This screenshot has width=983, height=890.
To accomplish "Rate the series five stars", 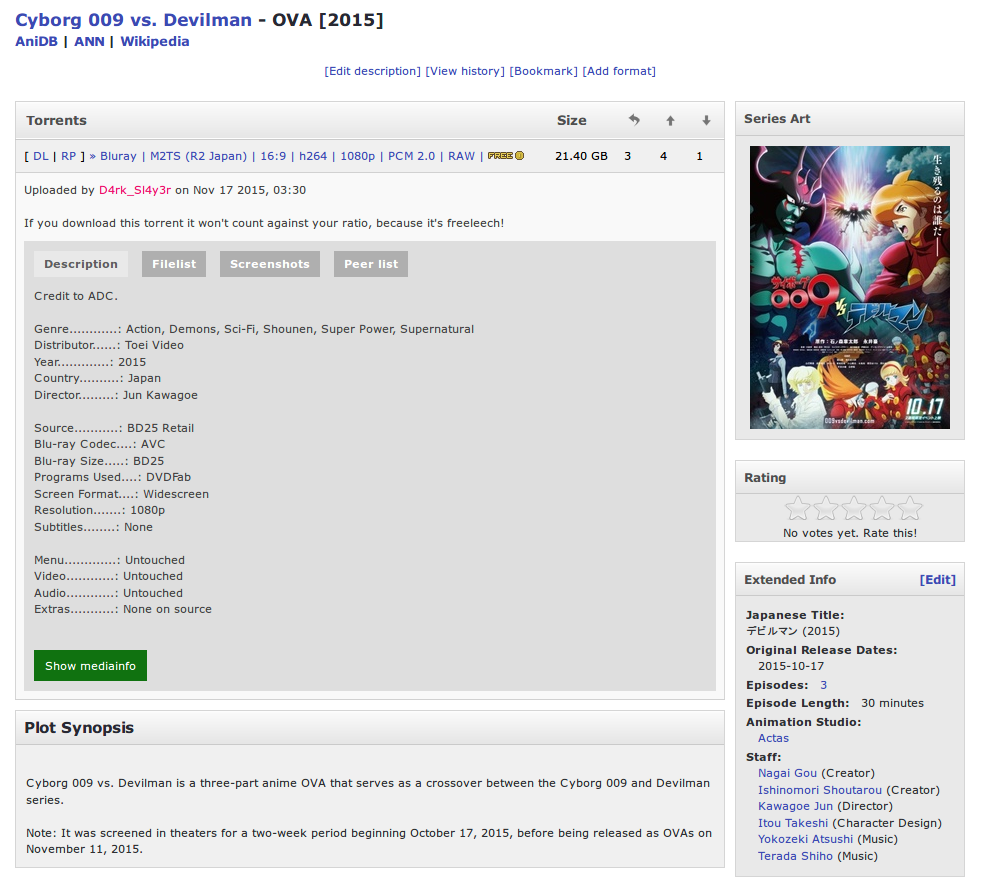I will (909, 509).
